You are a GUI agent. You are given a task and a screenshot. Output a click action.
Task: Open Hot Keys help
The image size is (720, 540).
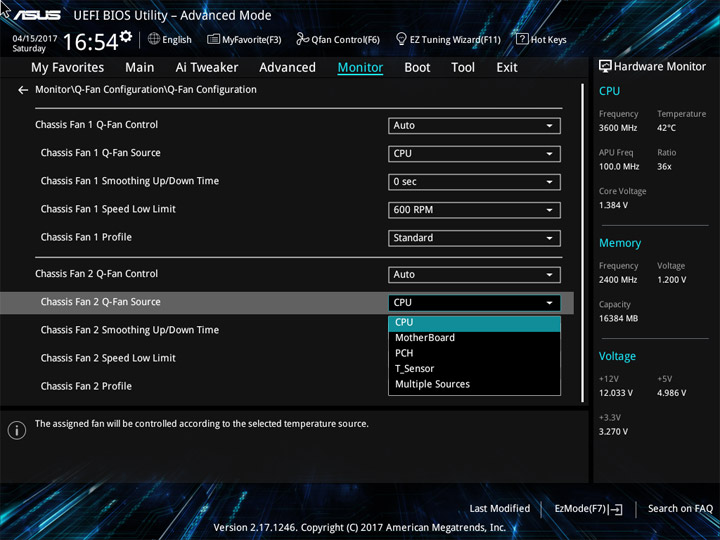541,39
